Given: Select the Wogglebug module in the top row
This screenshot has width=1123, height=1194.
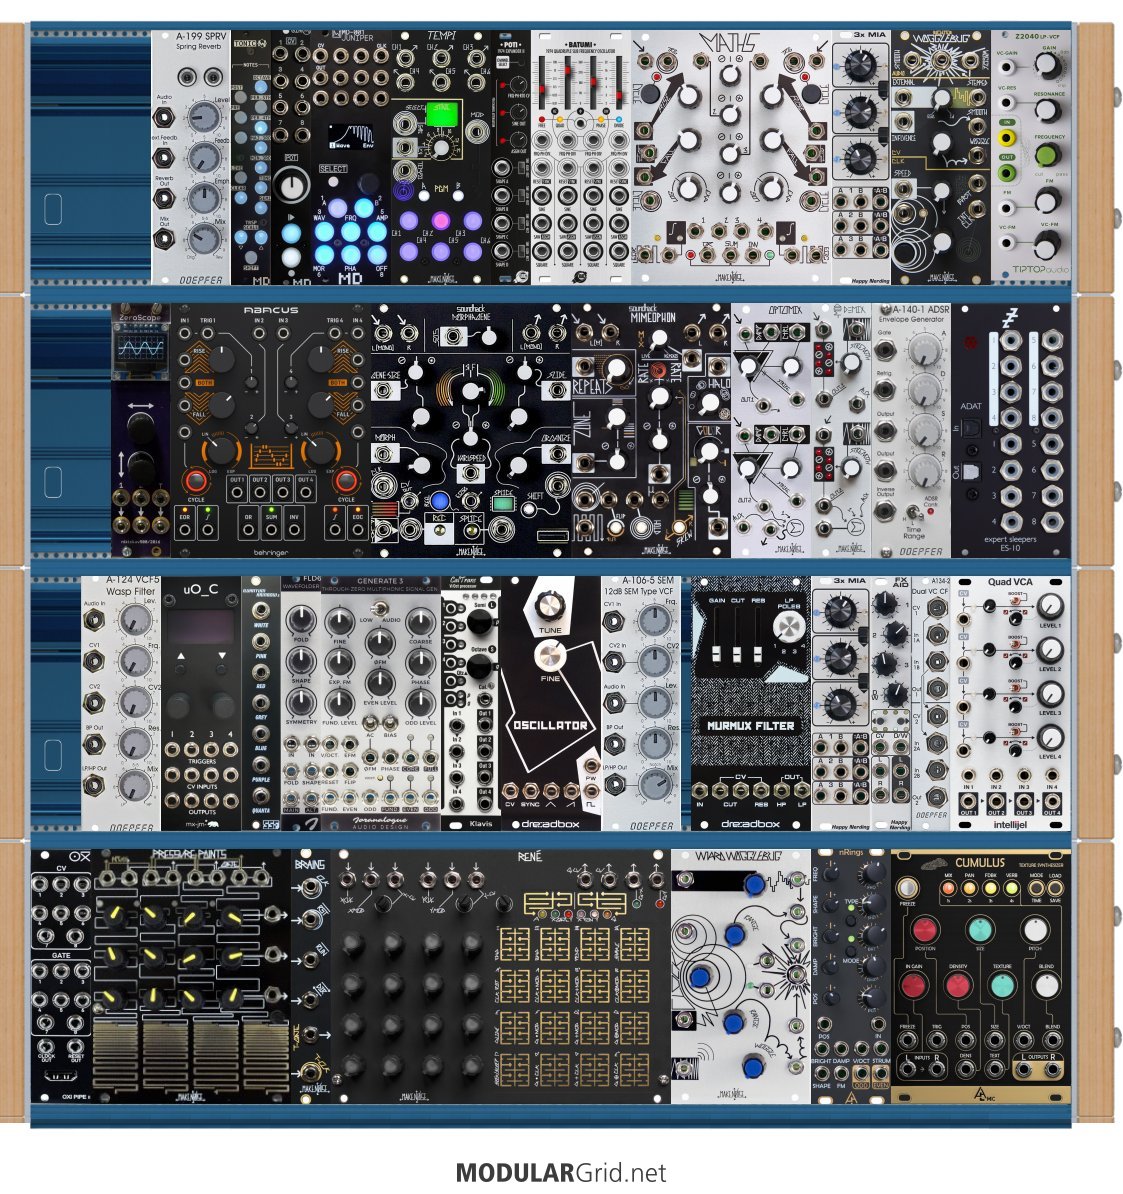Looking at the screenshot, I should (x=940, y=158).
